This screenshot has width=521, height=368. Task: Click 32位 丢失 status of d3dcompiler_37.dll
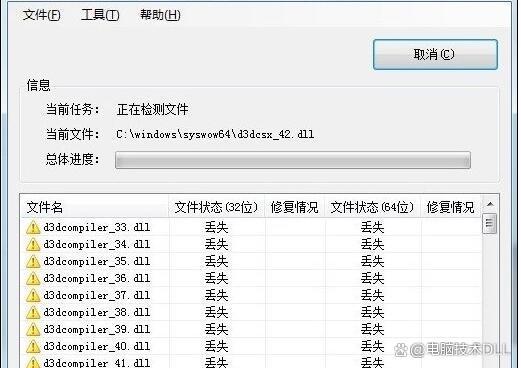tap(216, 295)
